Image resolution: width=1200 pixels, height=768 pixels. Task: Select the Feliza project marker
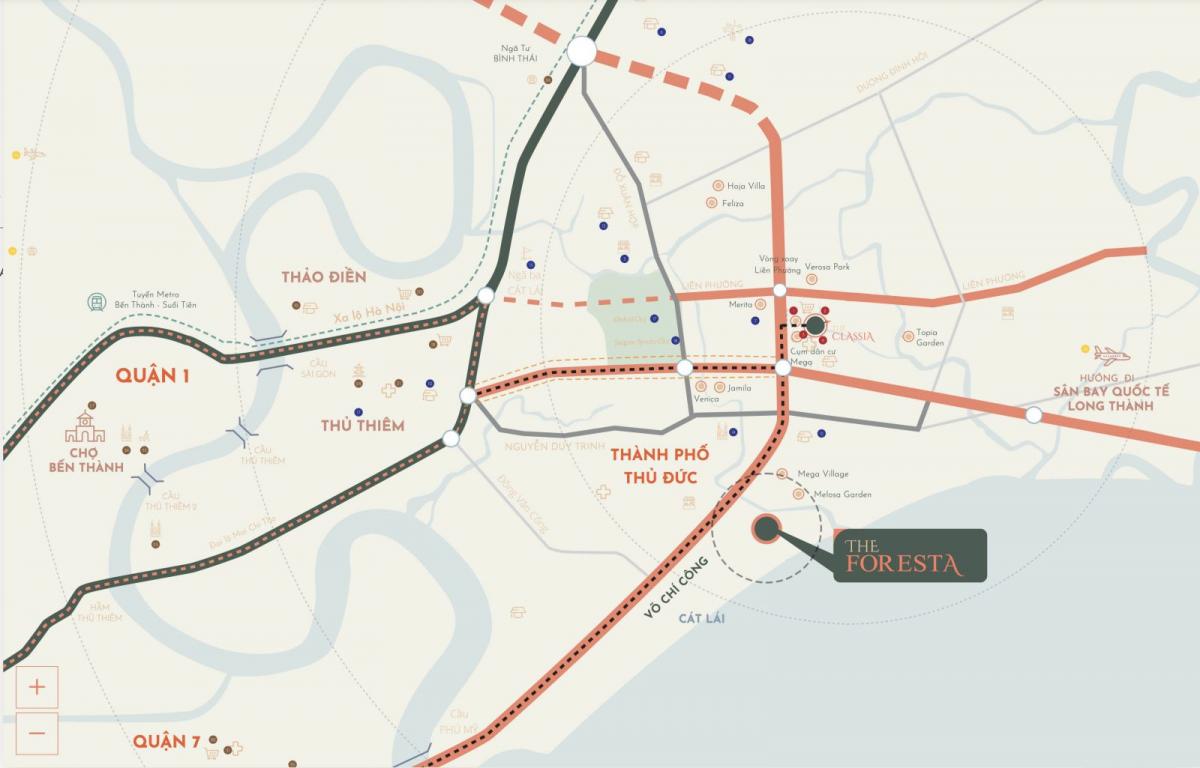click(x=712, y=202)
